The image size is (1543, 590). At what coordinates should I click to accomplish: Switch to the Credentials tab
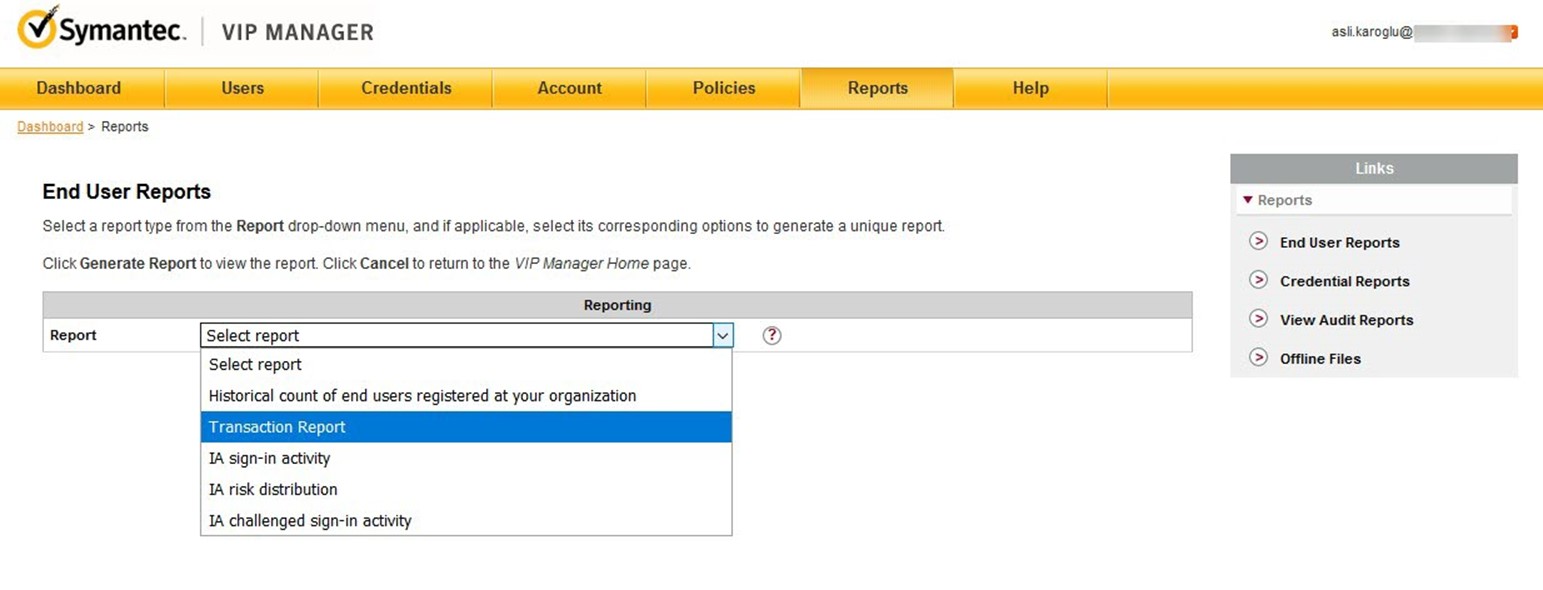tap(406, 88)
